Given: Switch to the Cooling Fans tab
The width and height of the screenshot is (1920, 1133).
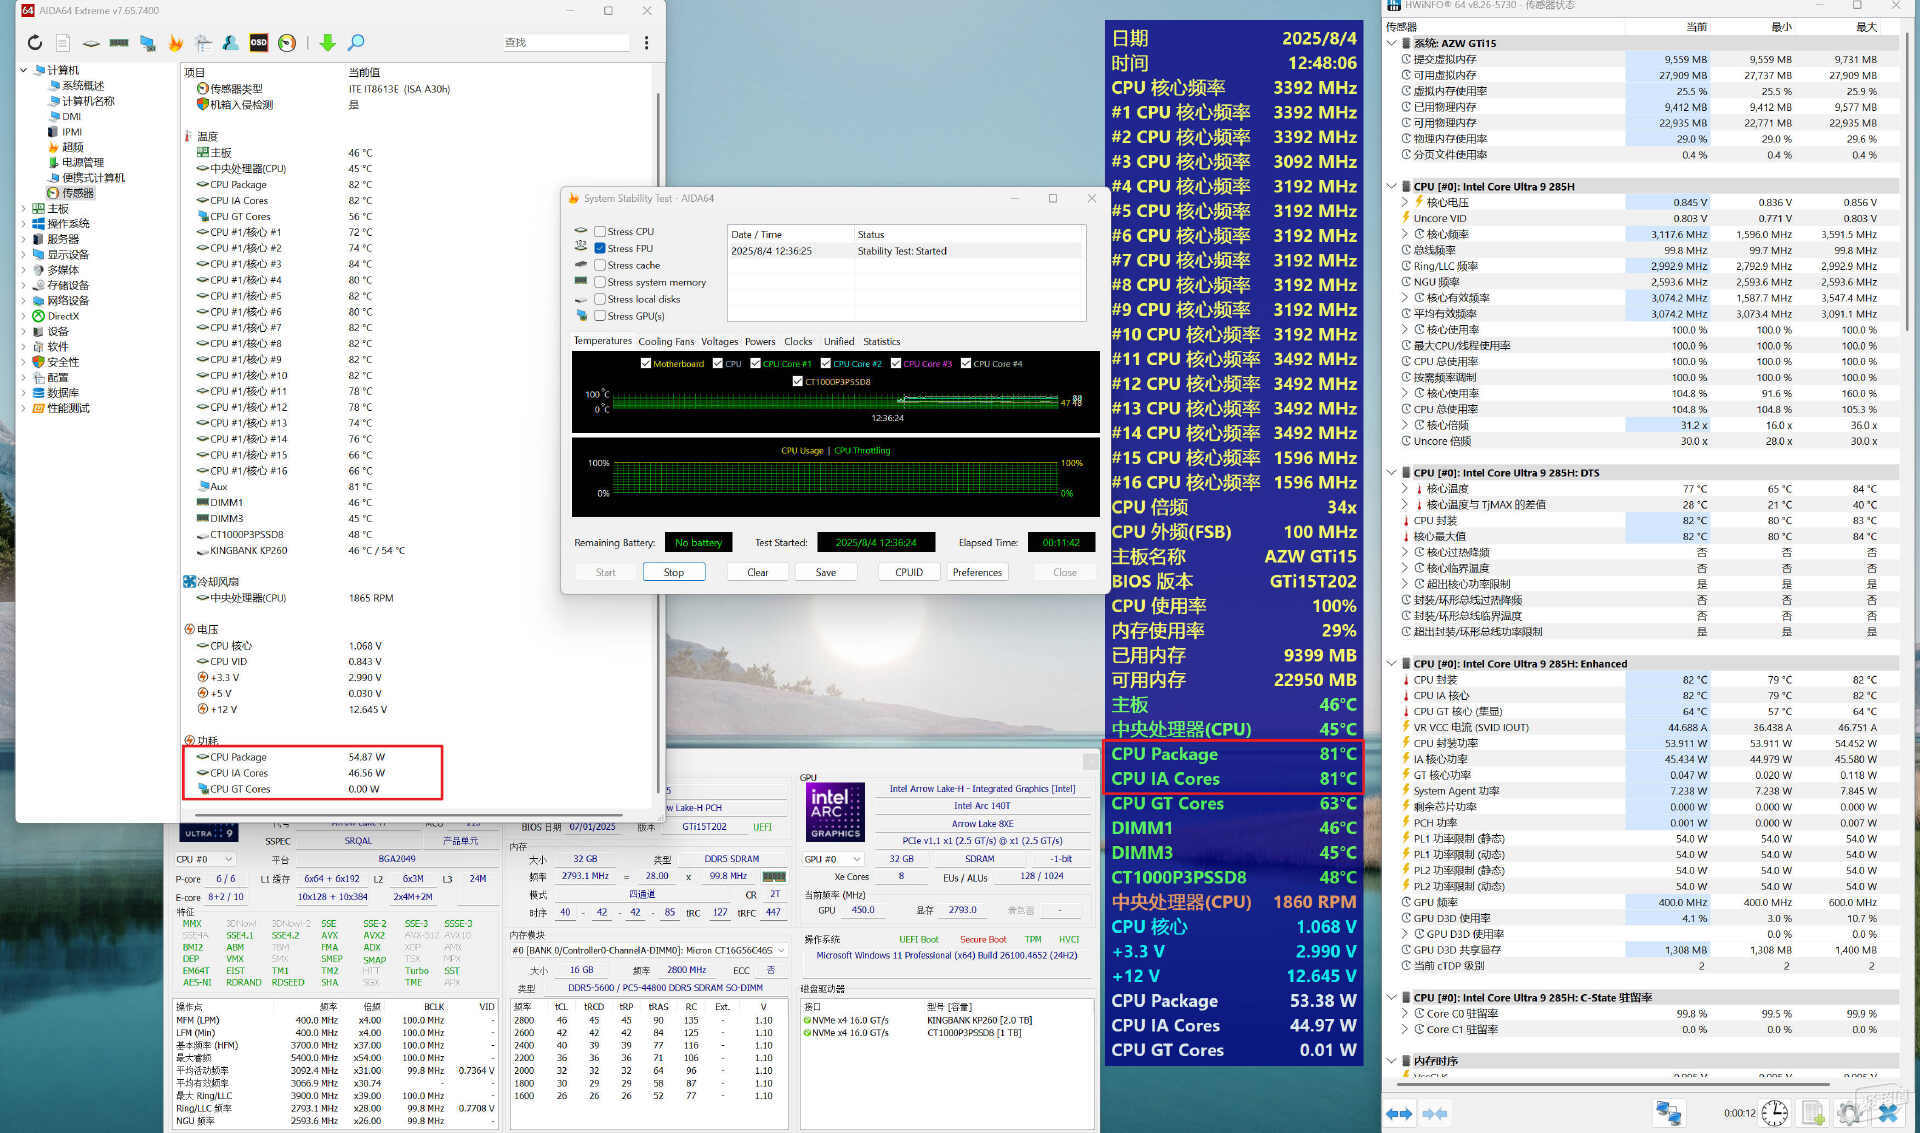Looking at the screenshot, I should tap(666, 342).
